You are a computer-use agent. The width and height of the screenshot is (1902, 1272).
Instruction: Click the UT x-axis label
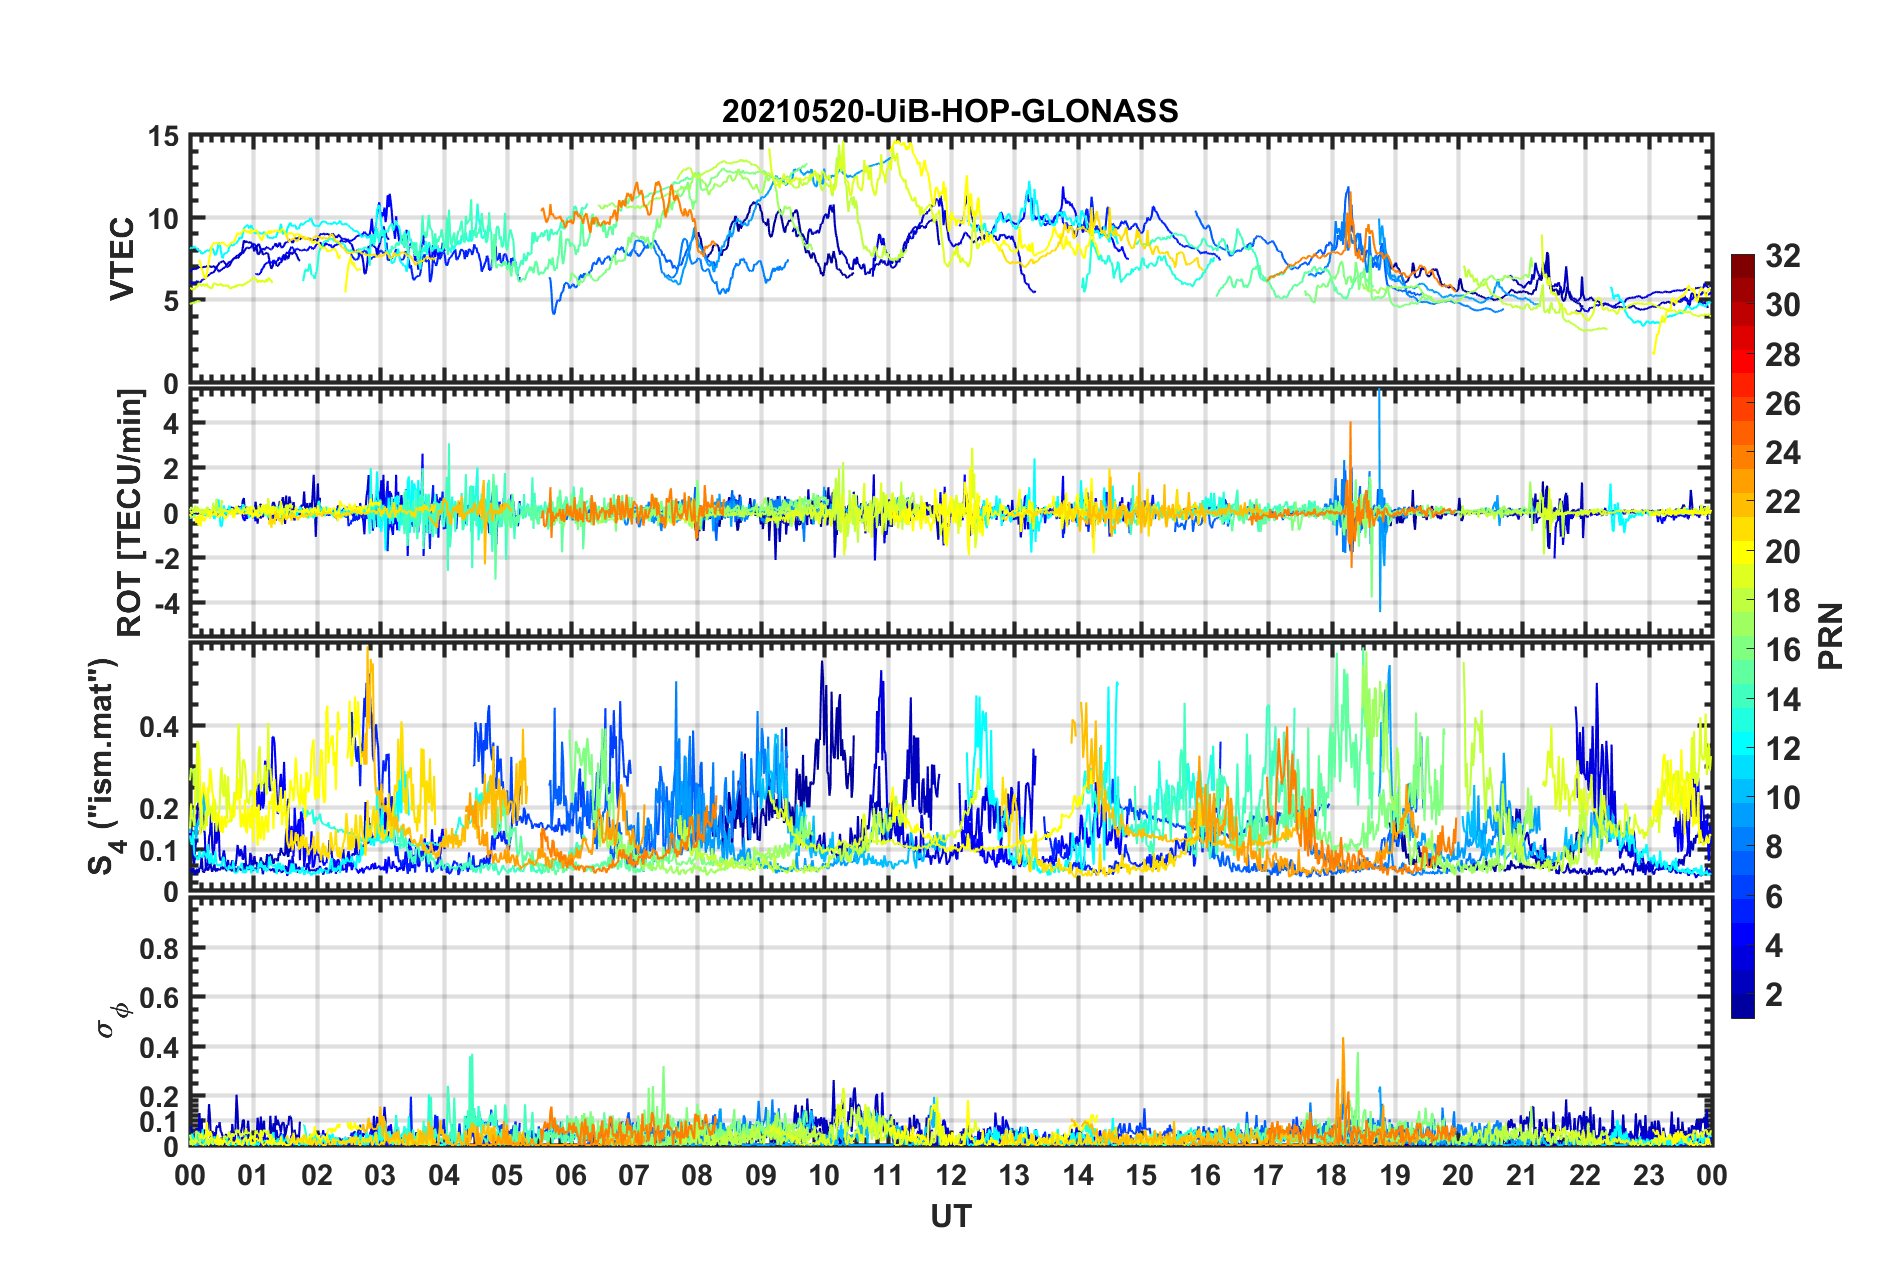(951, 1216)
